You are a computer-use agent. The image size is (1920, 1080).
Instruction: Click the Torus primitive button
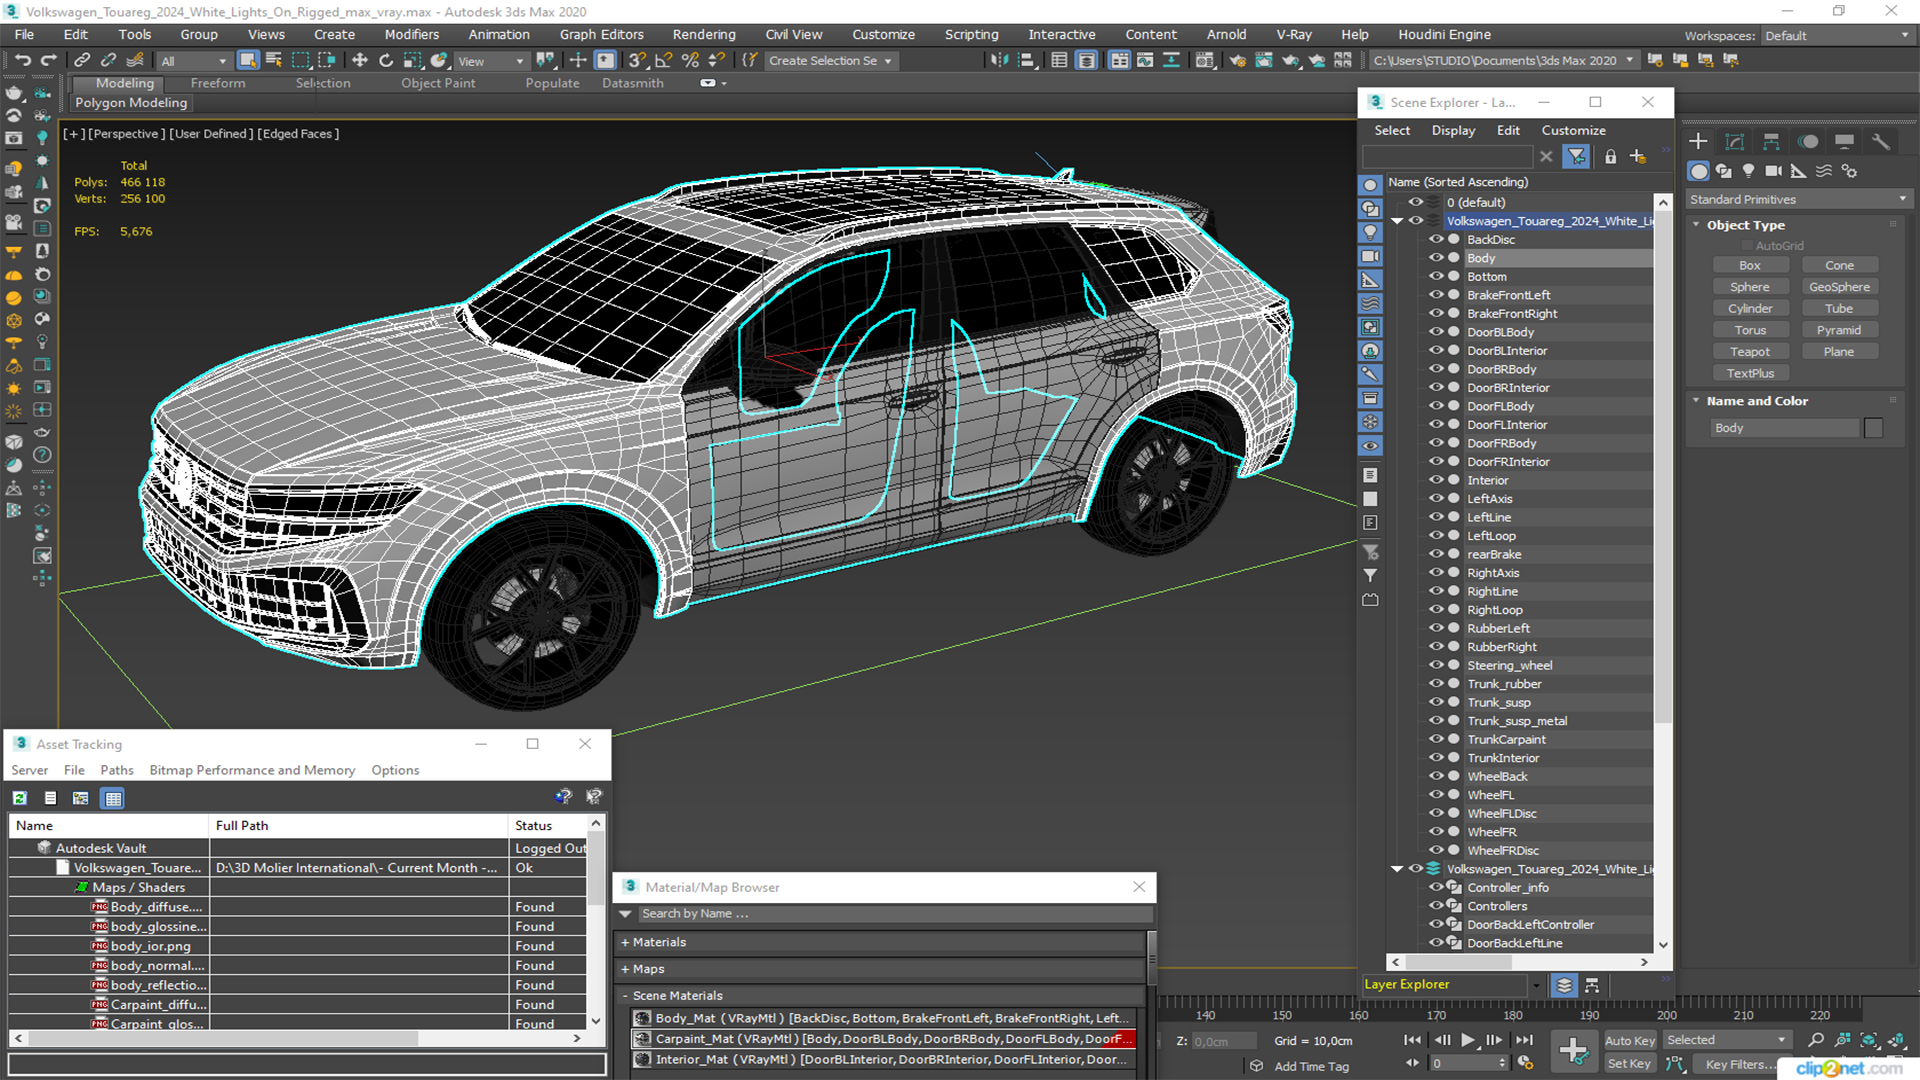pyautogui.click(x=1749, y=330)
